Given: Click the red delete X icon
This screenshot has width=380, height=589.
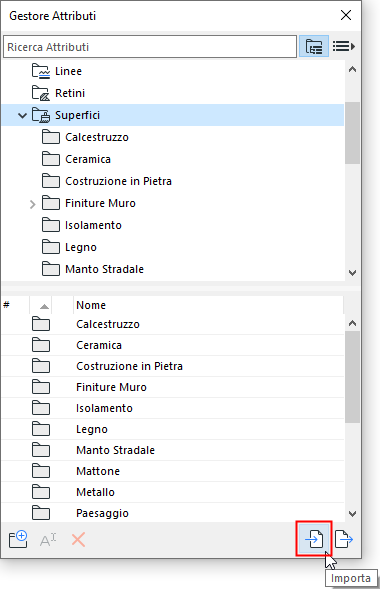Looking at the screenshot, I should 78,540.
